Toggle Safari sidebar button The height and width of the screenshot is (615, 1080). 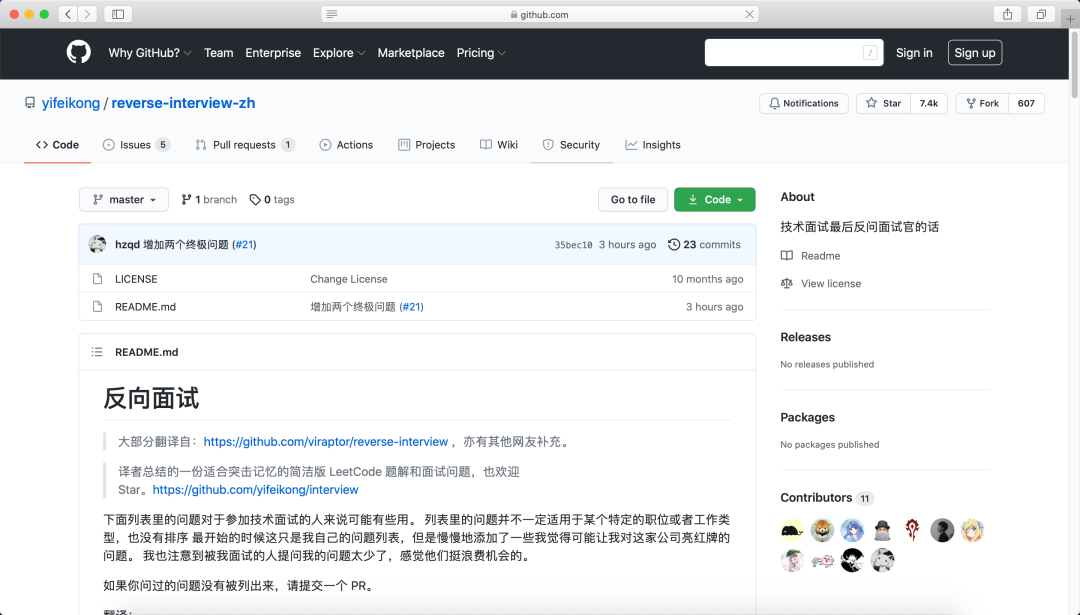[118, 14]
